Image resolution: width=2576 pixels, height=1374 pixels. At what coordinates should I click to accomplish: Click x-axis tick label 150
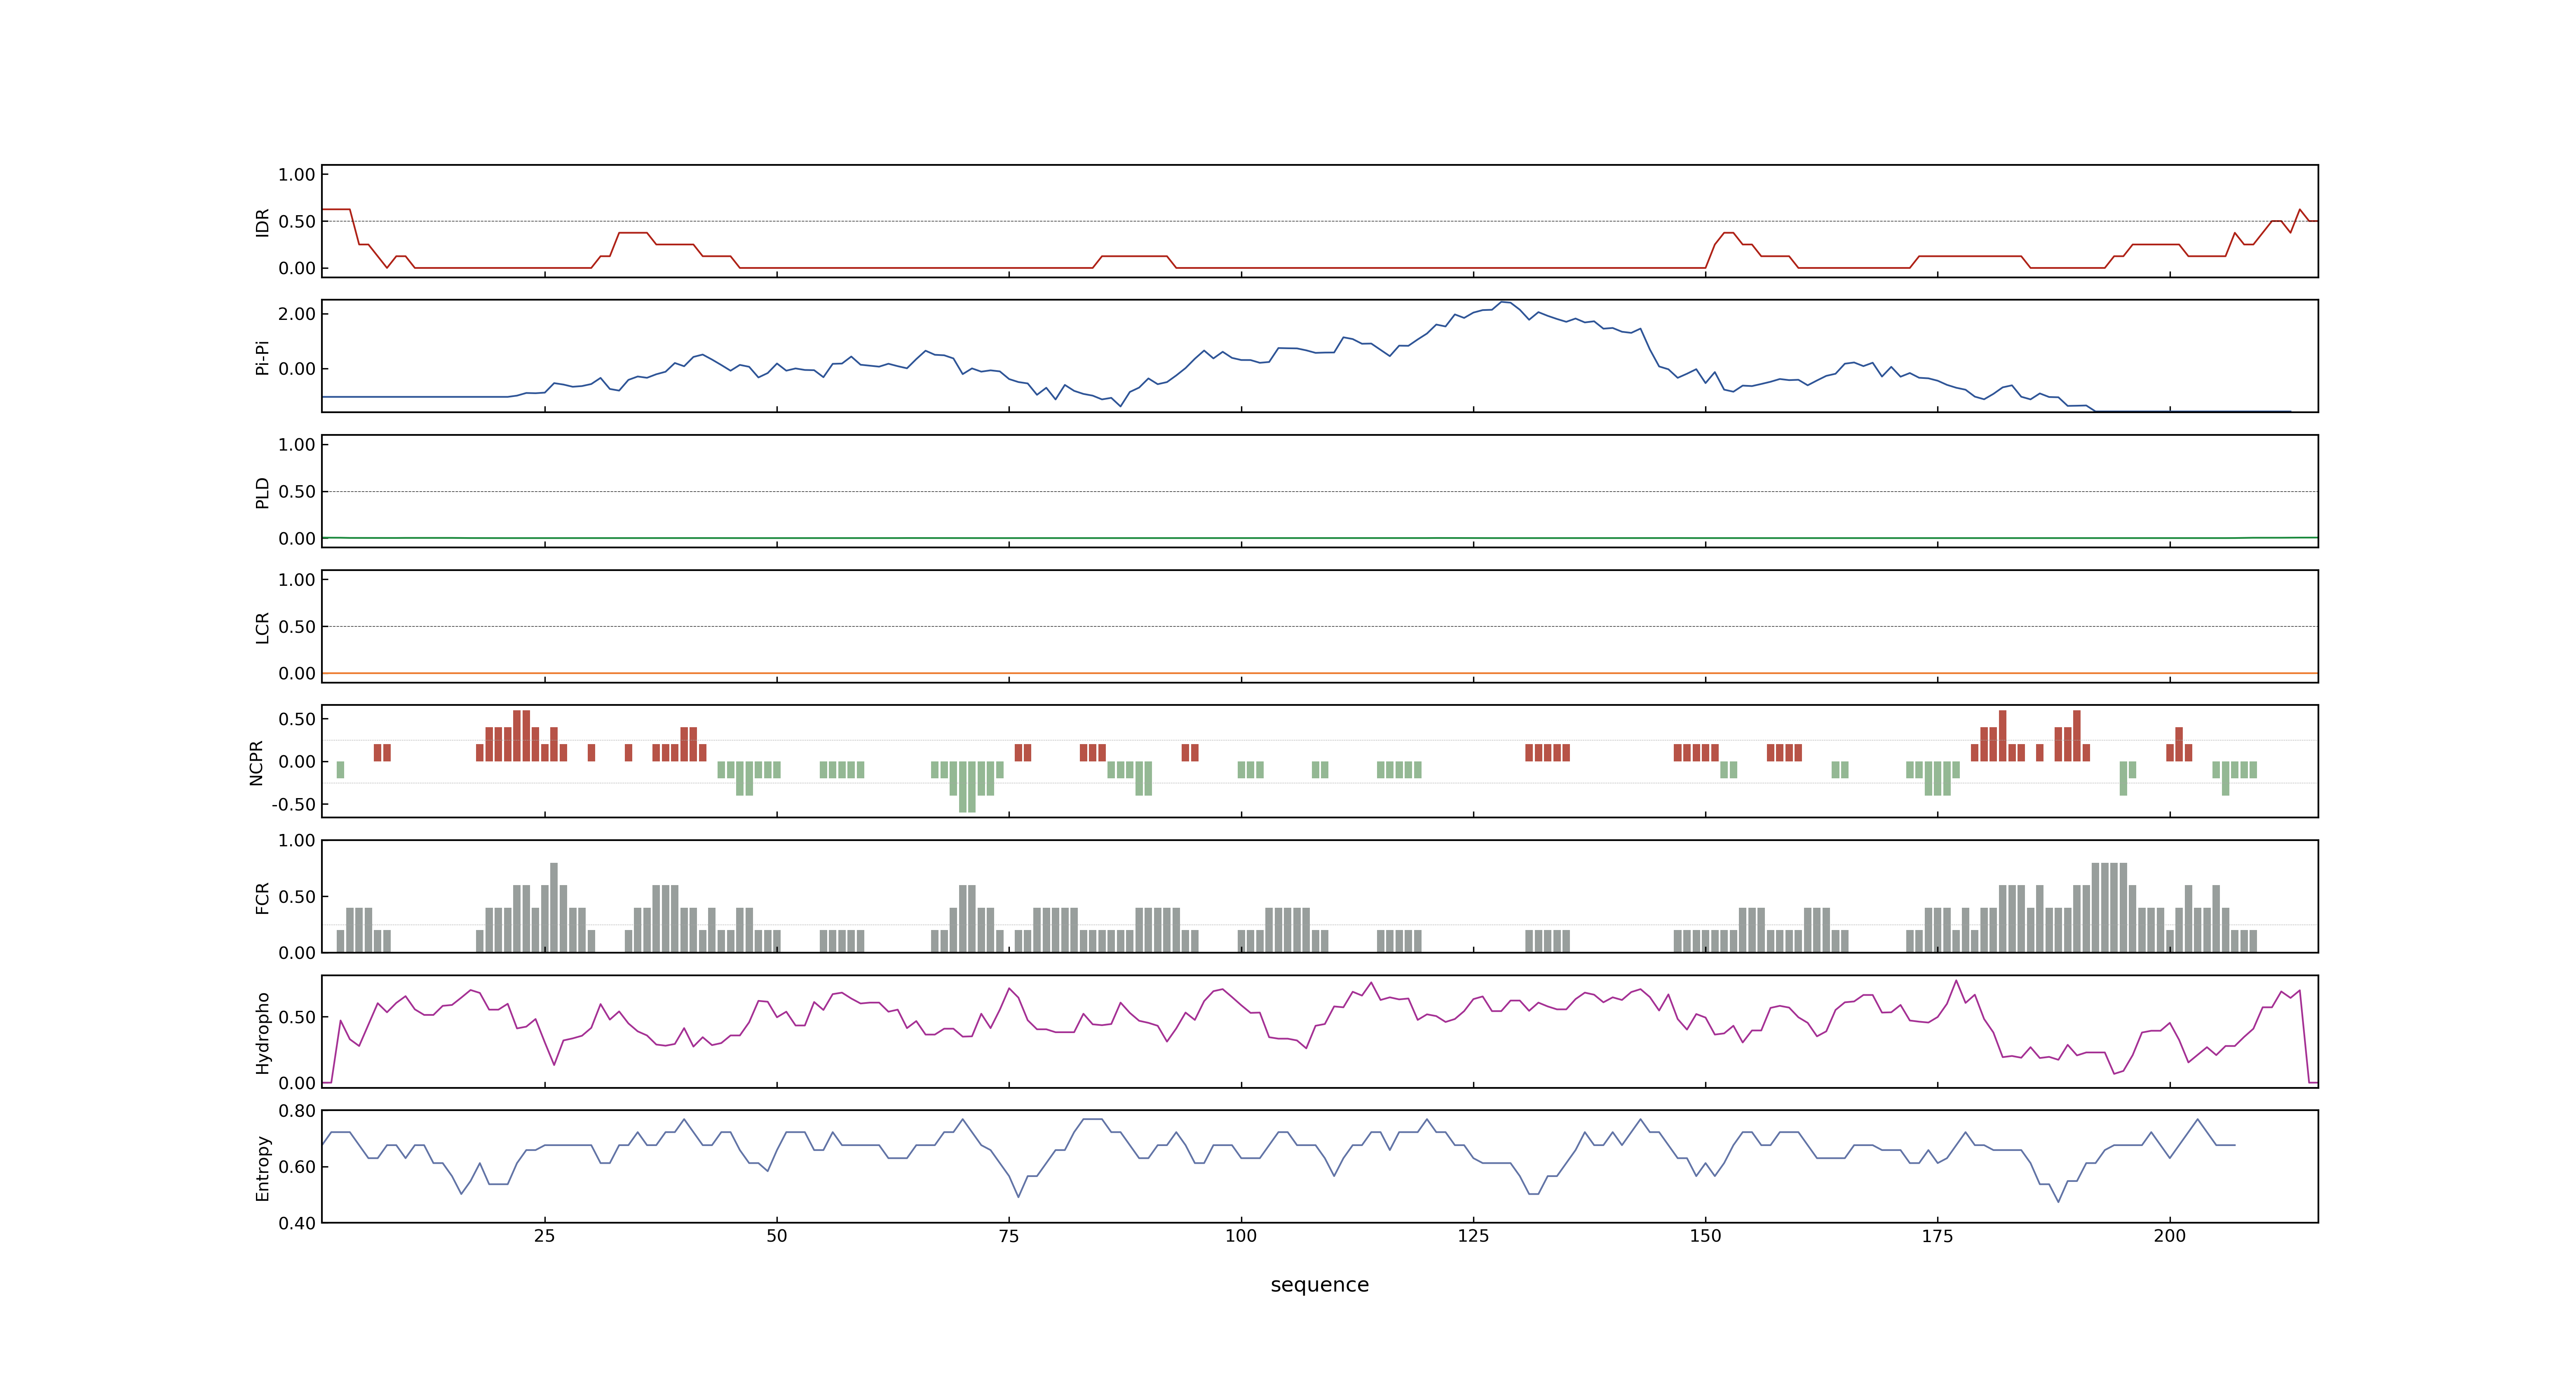tap(1705, 1236)
